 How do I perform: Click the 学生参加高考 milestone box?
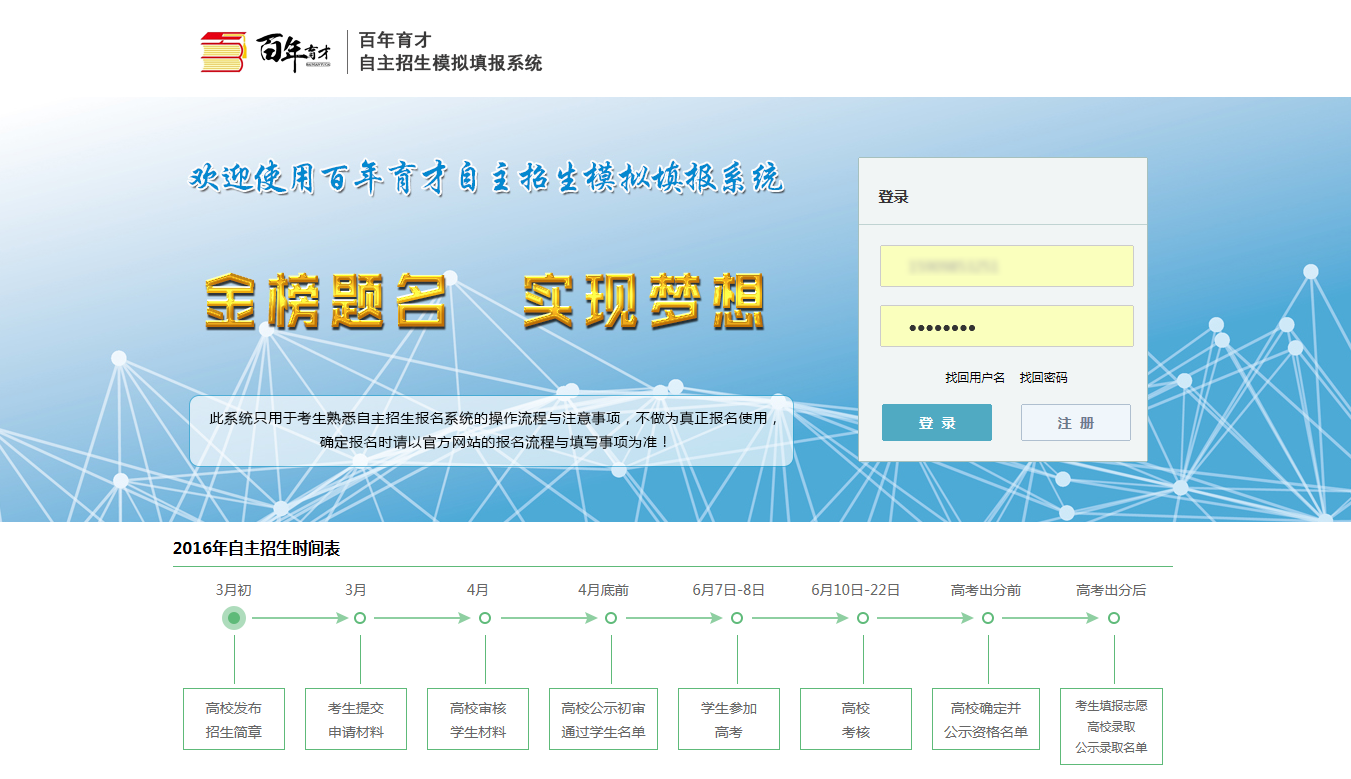click(729, 718)
